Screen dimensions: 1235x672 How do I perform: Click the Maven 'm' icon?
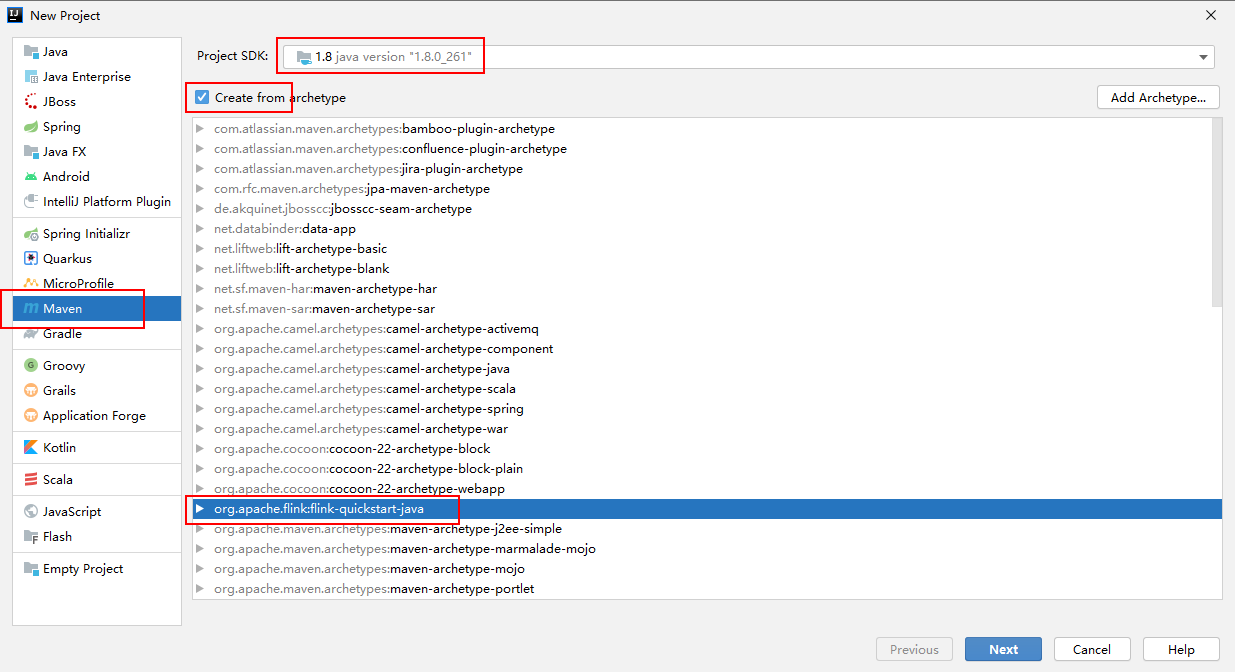[31, 309]
